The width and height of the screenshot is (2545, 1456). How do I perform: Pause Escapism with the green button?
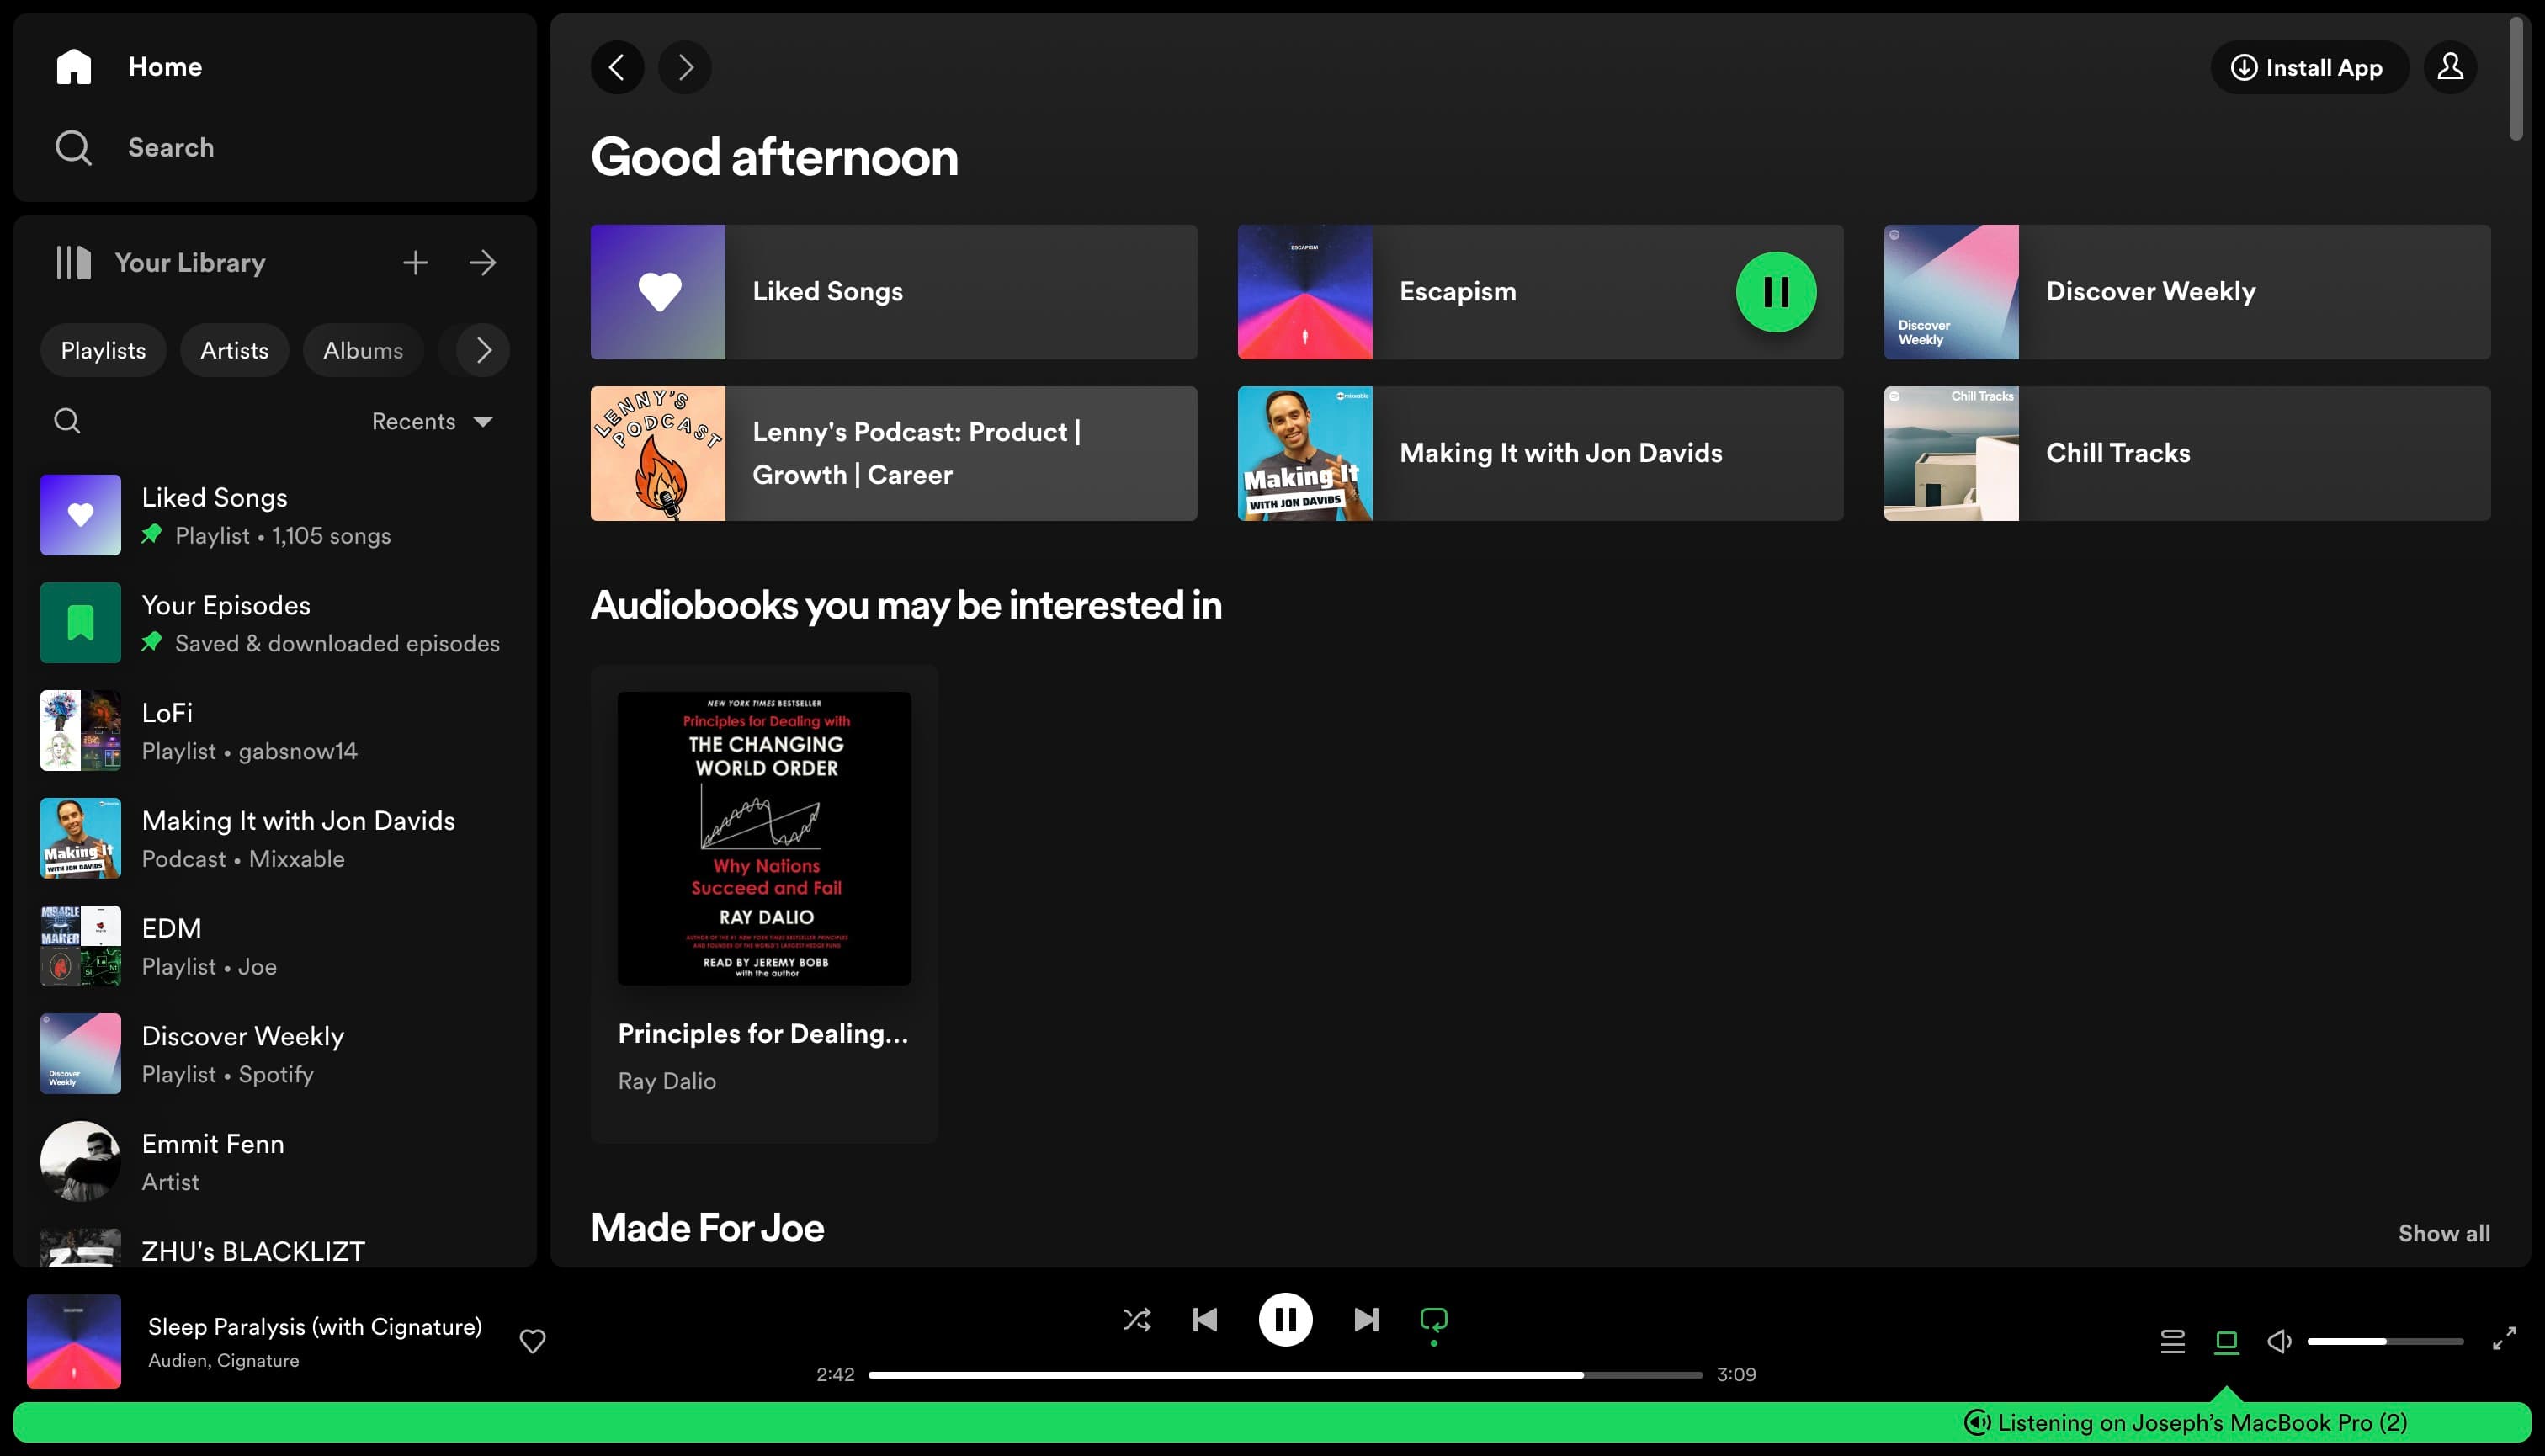(1776, 292)
